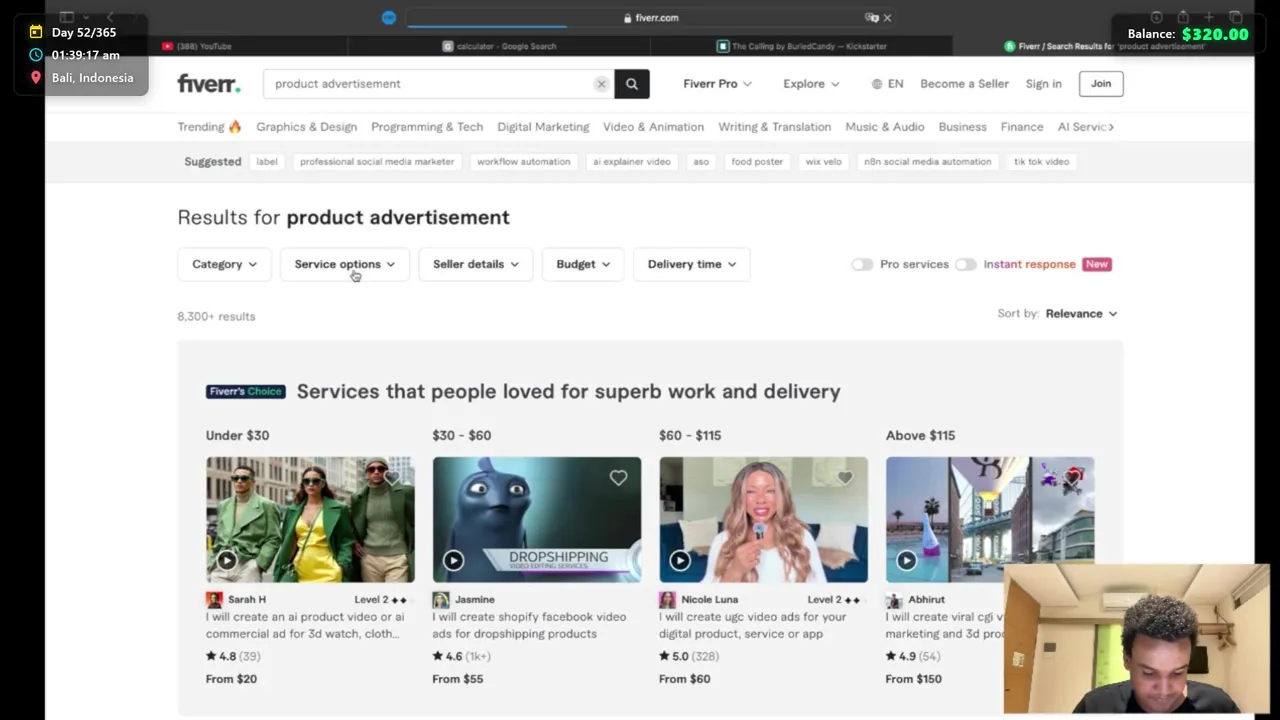Image resolution: width=1280 pixels, height=720 pixels.
Task: Select the 'ai explainer video' suggested tag
Action: [632, 161]
